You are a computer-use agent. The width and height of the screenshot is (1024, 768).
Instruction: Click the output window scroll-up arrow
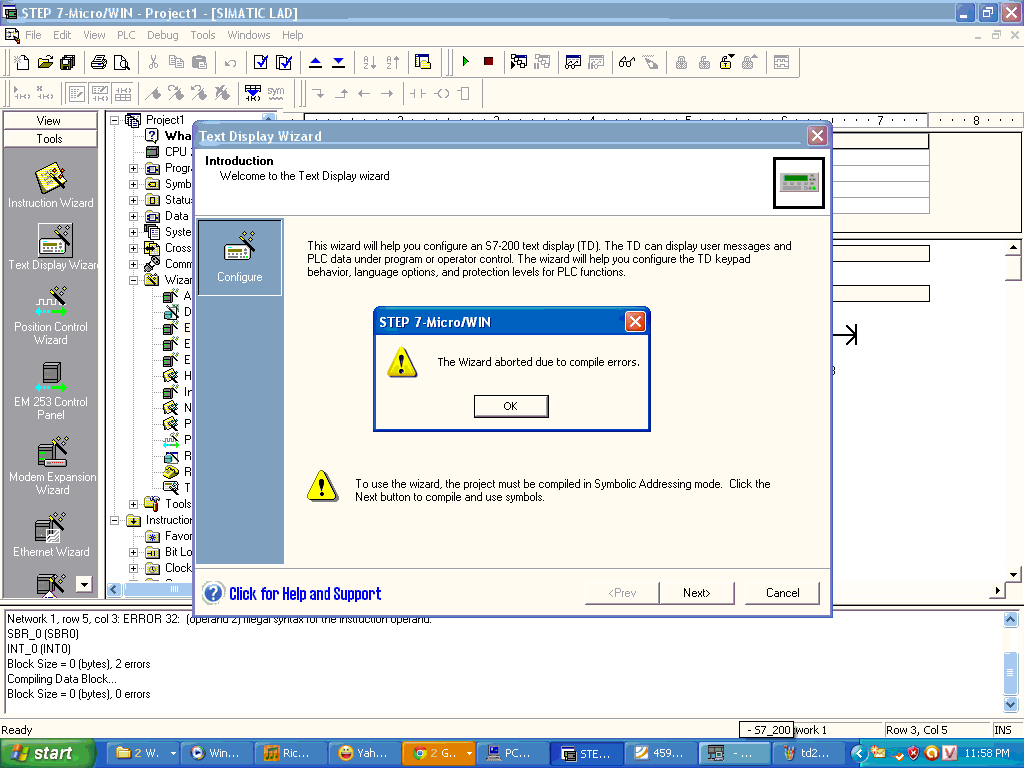pyautogui.click(x=1010, y=619)
